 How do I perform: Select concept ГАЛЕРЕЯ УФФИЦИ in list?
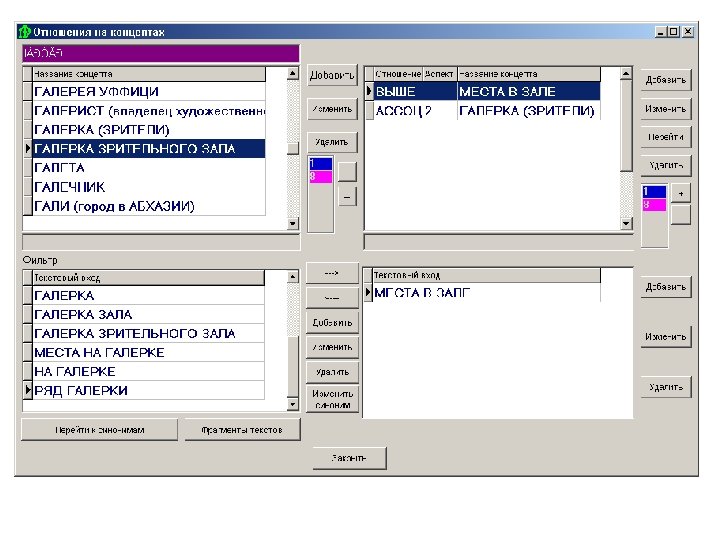pos(149,91)
